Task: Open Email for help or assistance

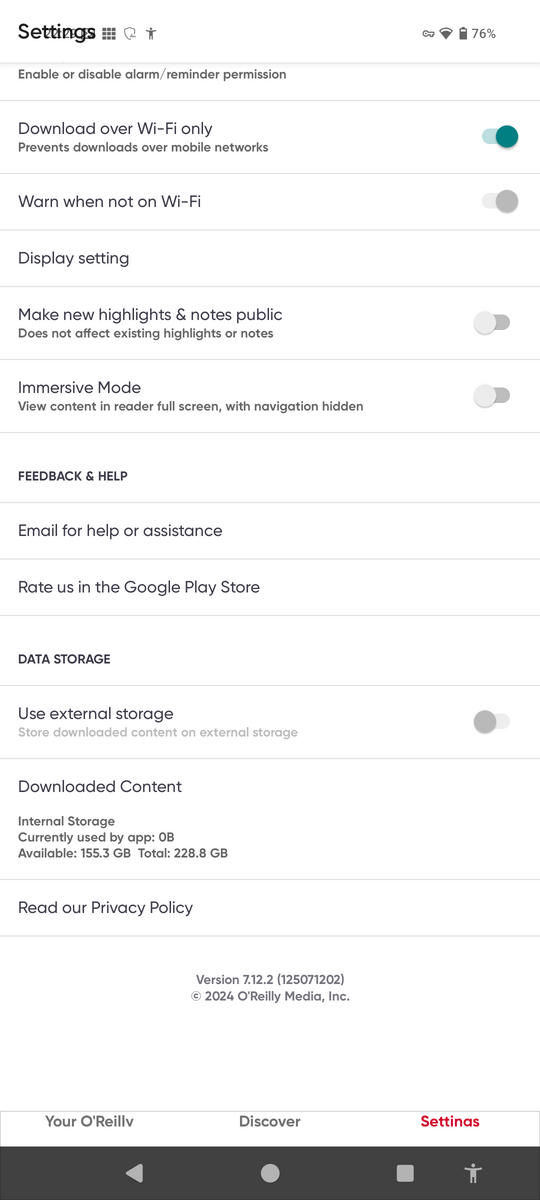Action: pyautogui.click(x=270, y=530)
